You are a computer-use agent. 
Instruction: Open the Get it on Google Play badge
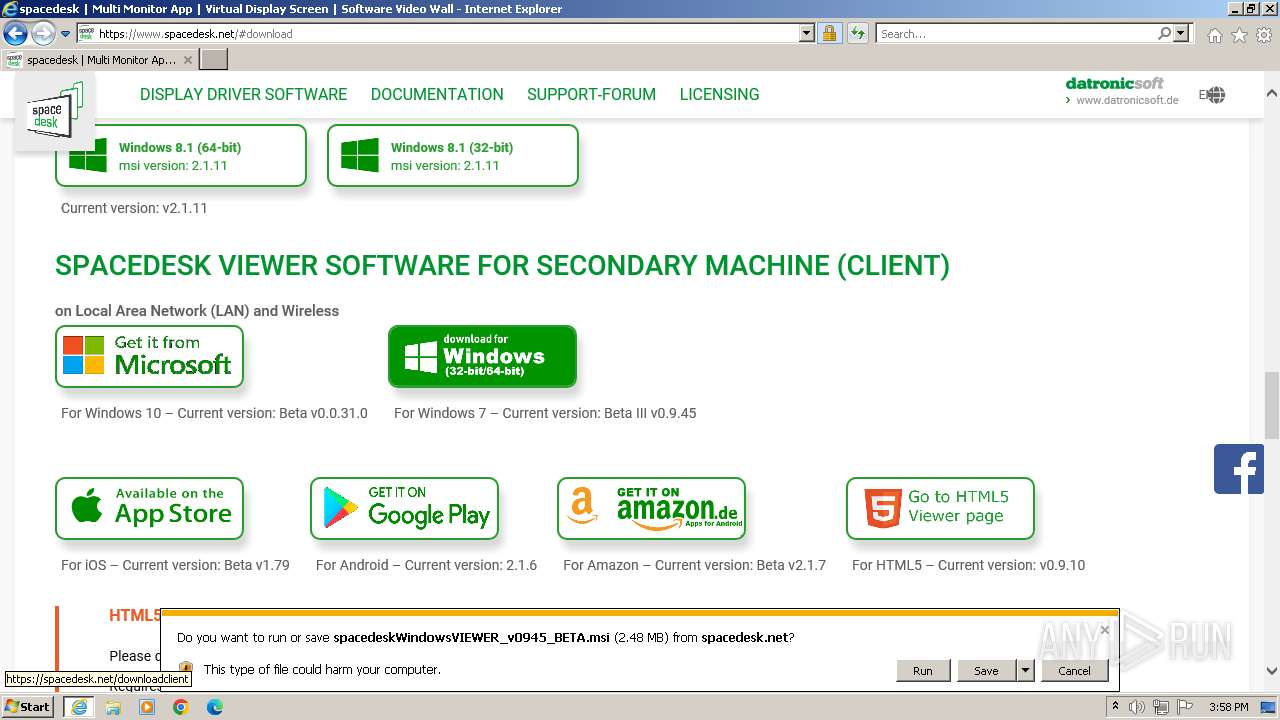click(x=404, y=508)
